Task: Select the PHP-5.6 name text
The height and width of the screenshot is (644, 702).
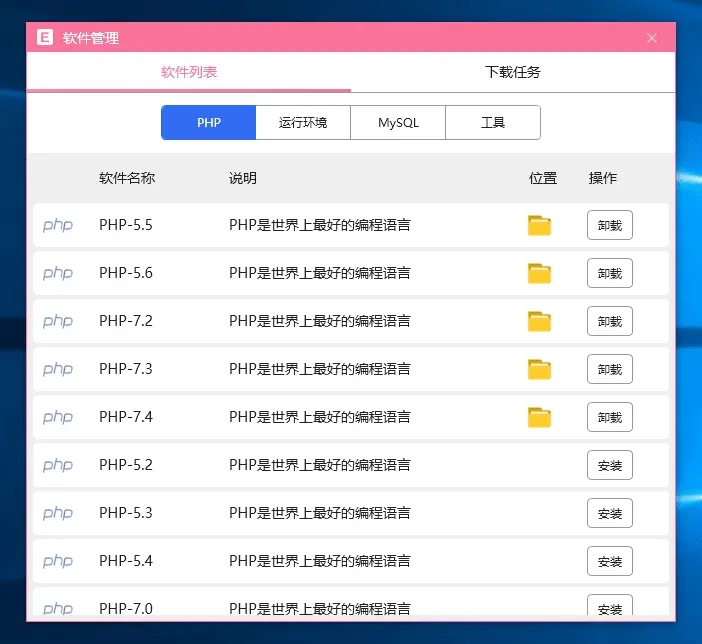Action: point(126,273)
